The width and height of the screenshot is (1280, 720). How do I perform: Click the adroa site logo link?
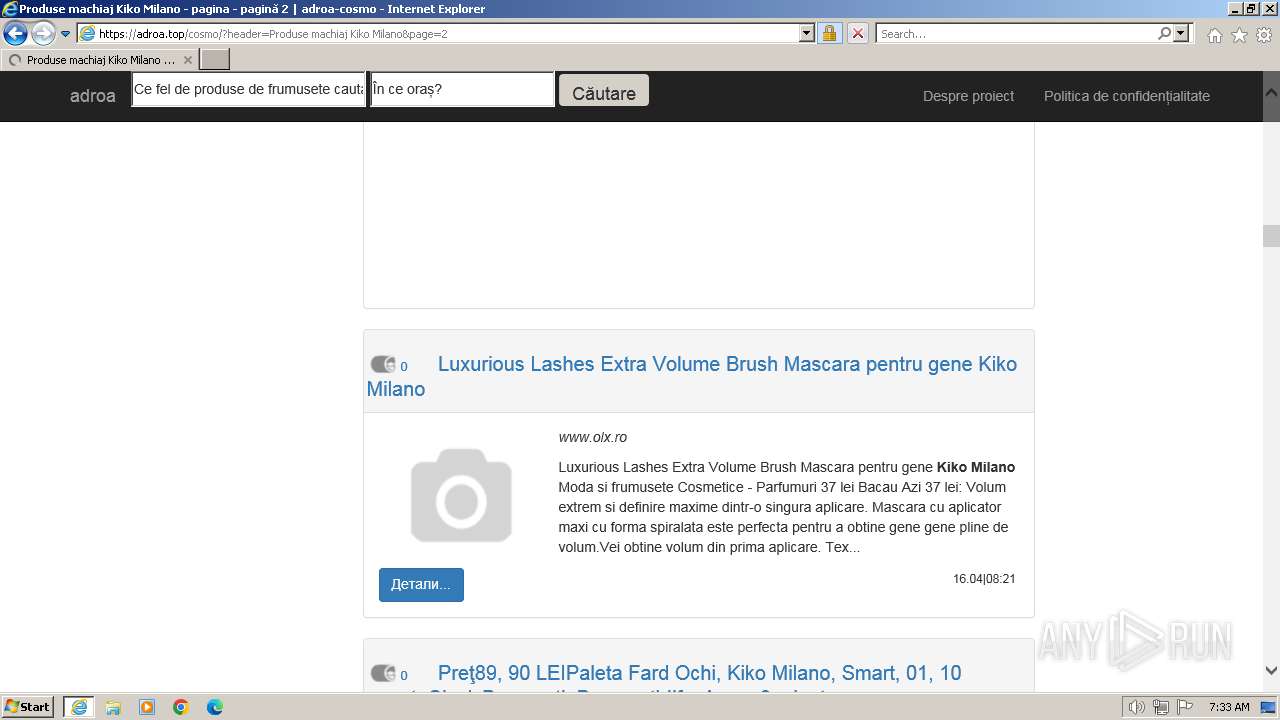pyautogui.click(x=93, y=96)
